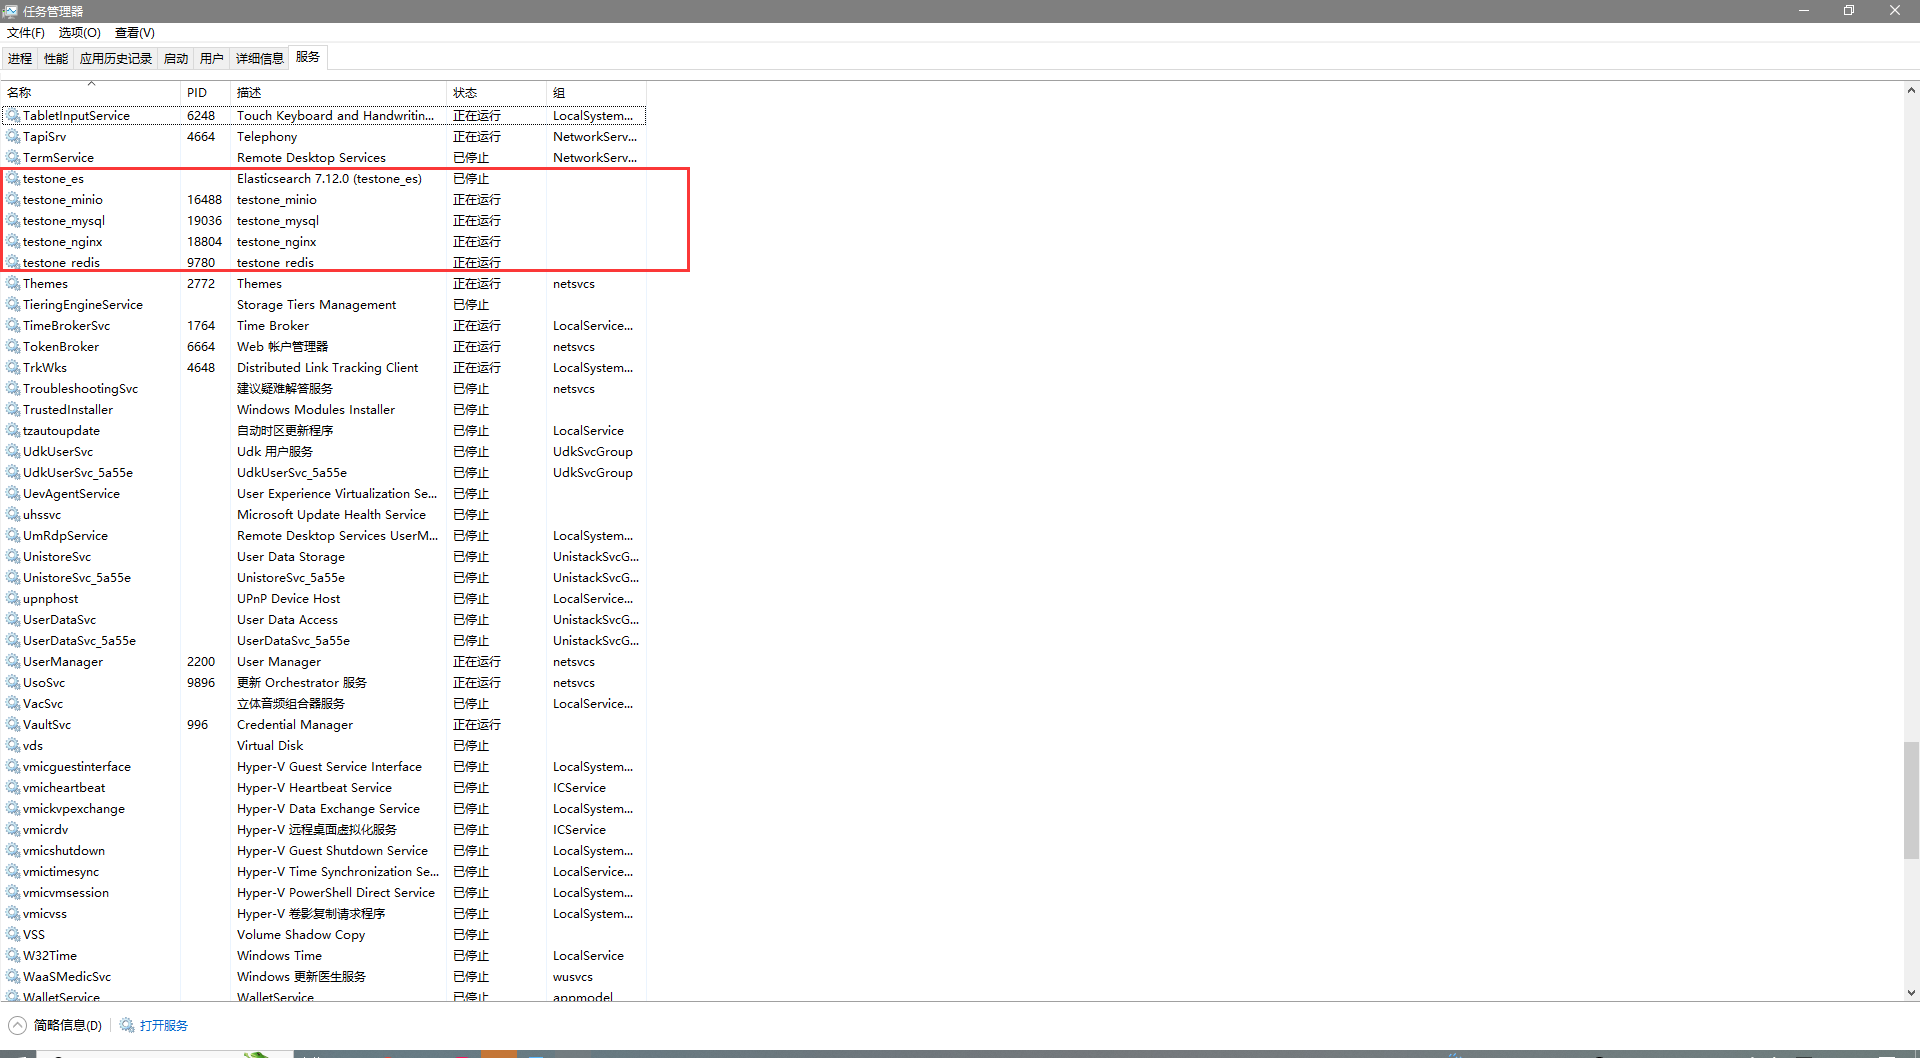This screenshot has width=1920, height=1058.
Task: Click the service icon next to VaultSvc
Action: [13, 725]
